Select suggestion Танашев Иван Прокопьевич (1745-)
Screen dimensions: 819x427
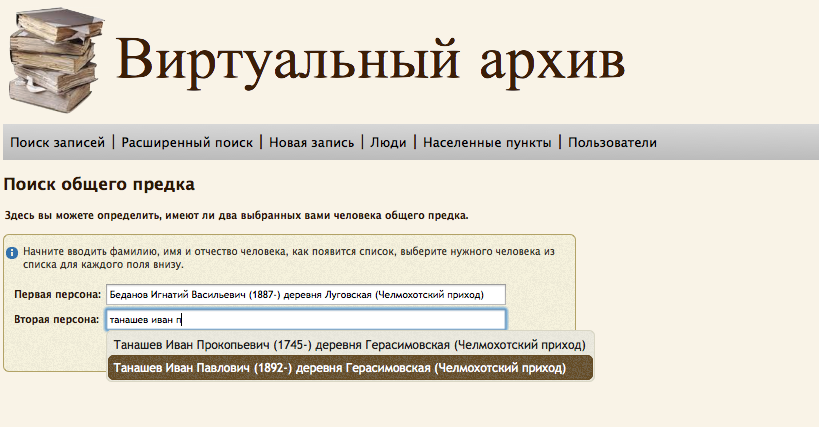(350, 345)
